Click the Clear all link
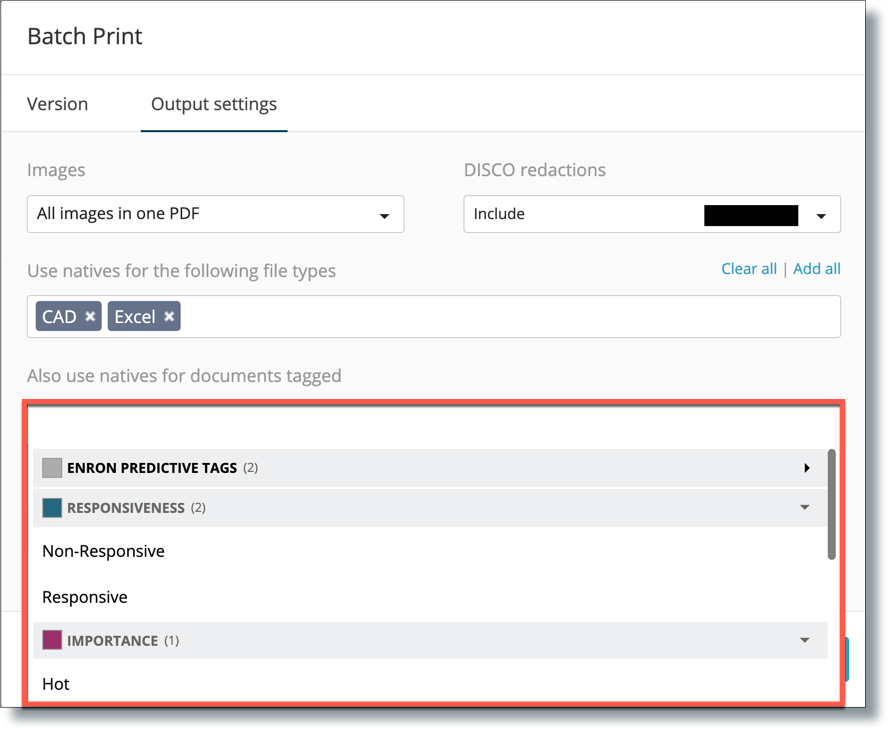The width and height of the screenshot is (888, 730). pos(749,268)
